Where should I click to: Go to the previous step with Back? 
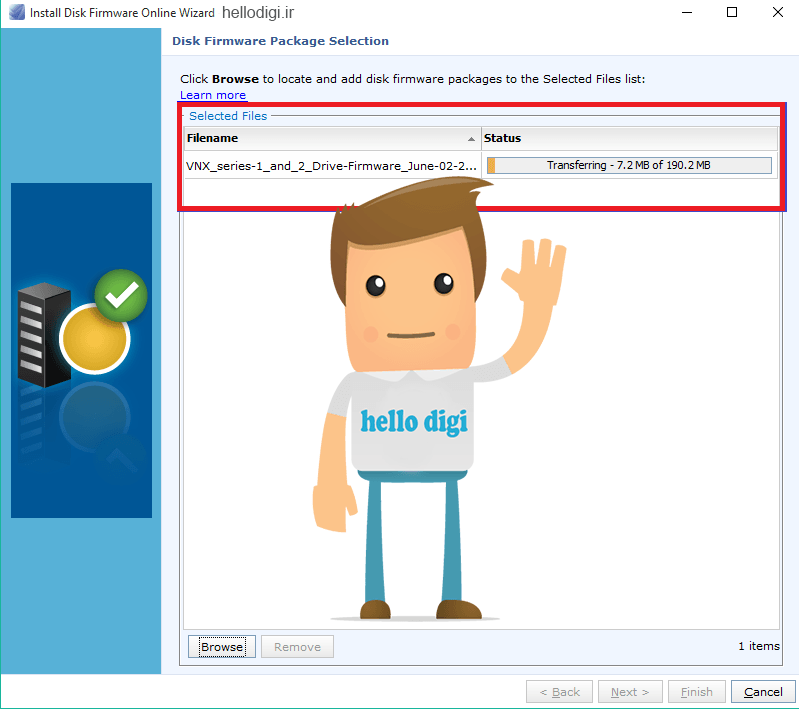point(560,692)
